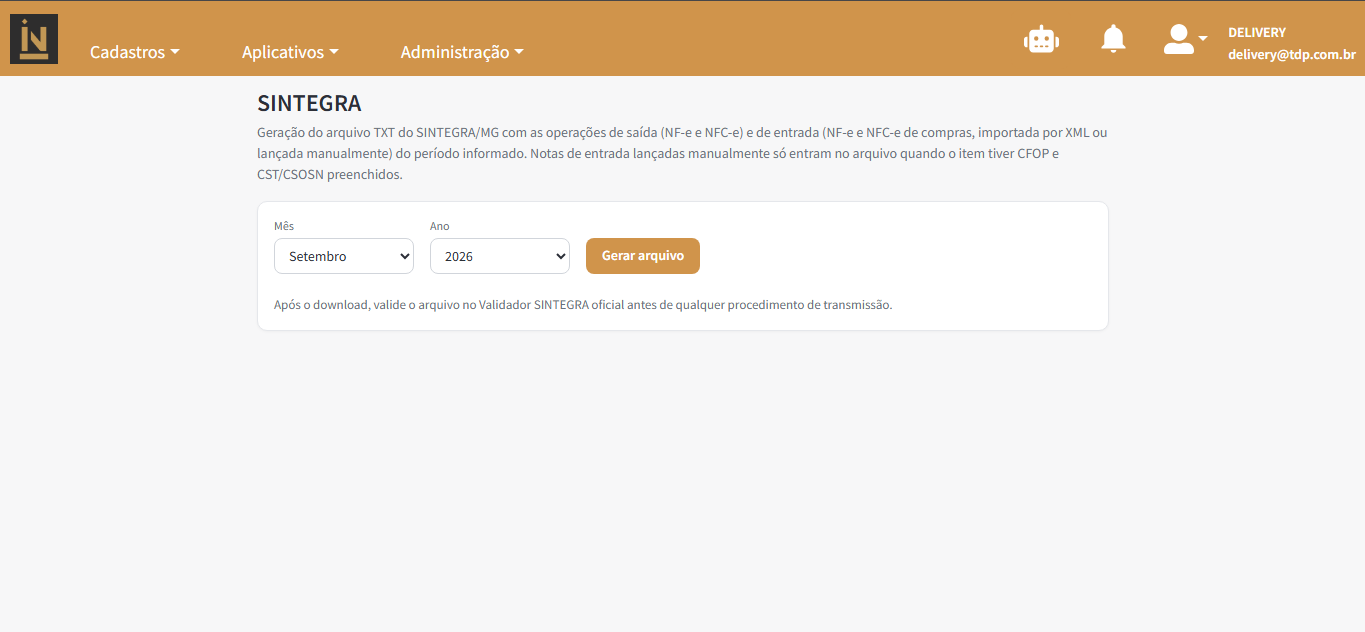
Task: Click the IN logo in the navbar
Action: point(34,39)
